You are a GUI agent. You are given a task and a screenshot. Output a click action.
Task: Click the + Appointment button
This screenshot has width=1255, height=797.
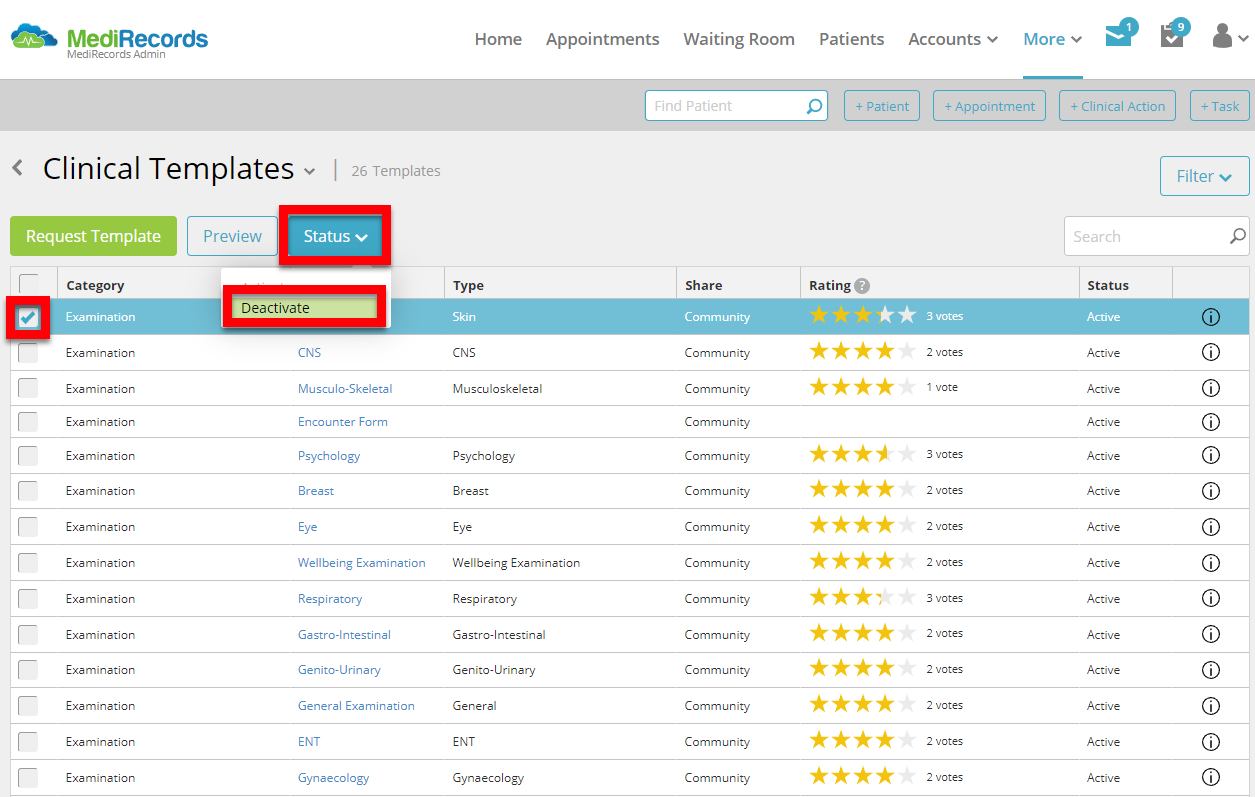pos(989,106)
